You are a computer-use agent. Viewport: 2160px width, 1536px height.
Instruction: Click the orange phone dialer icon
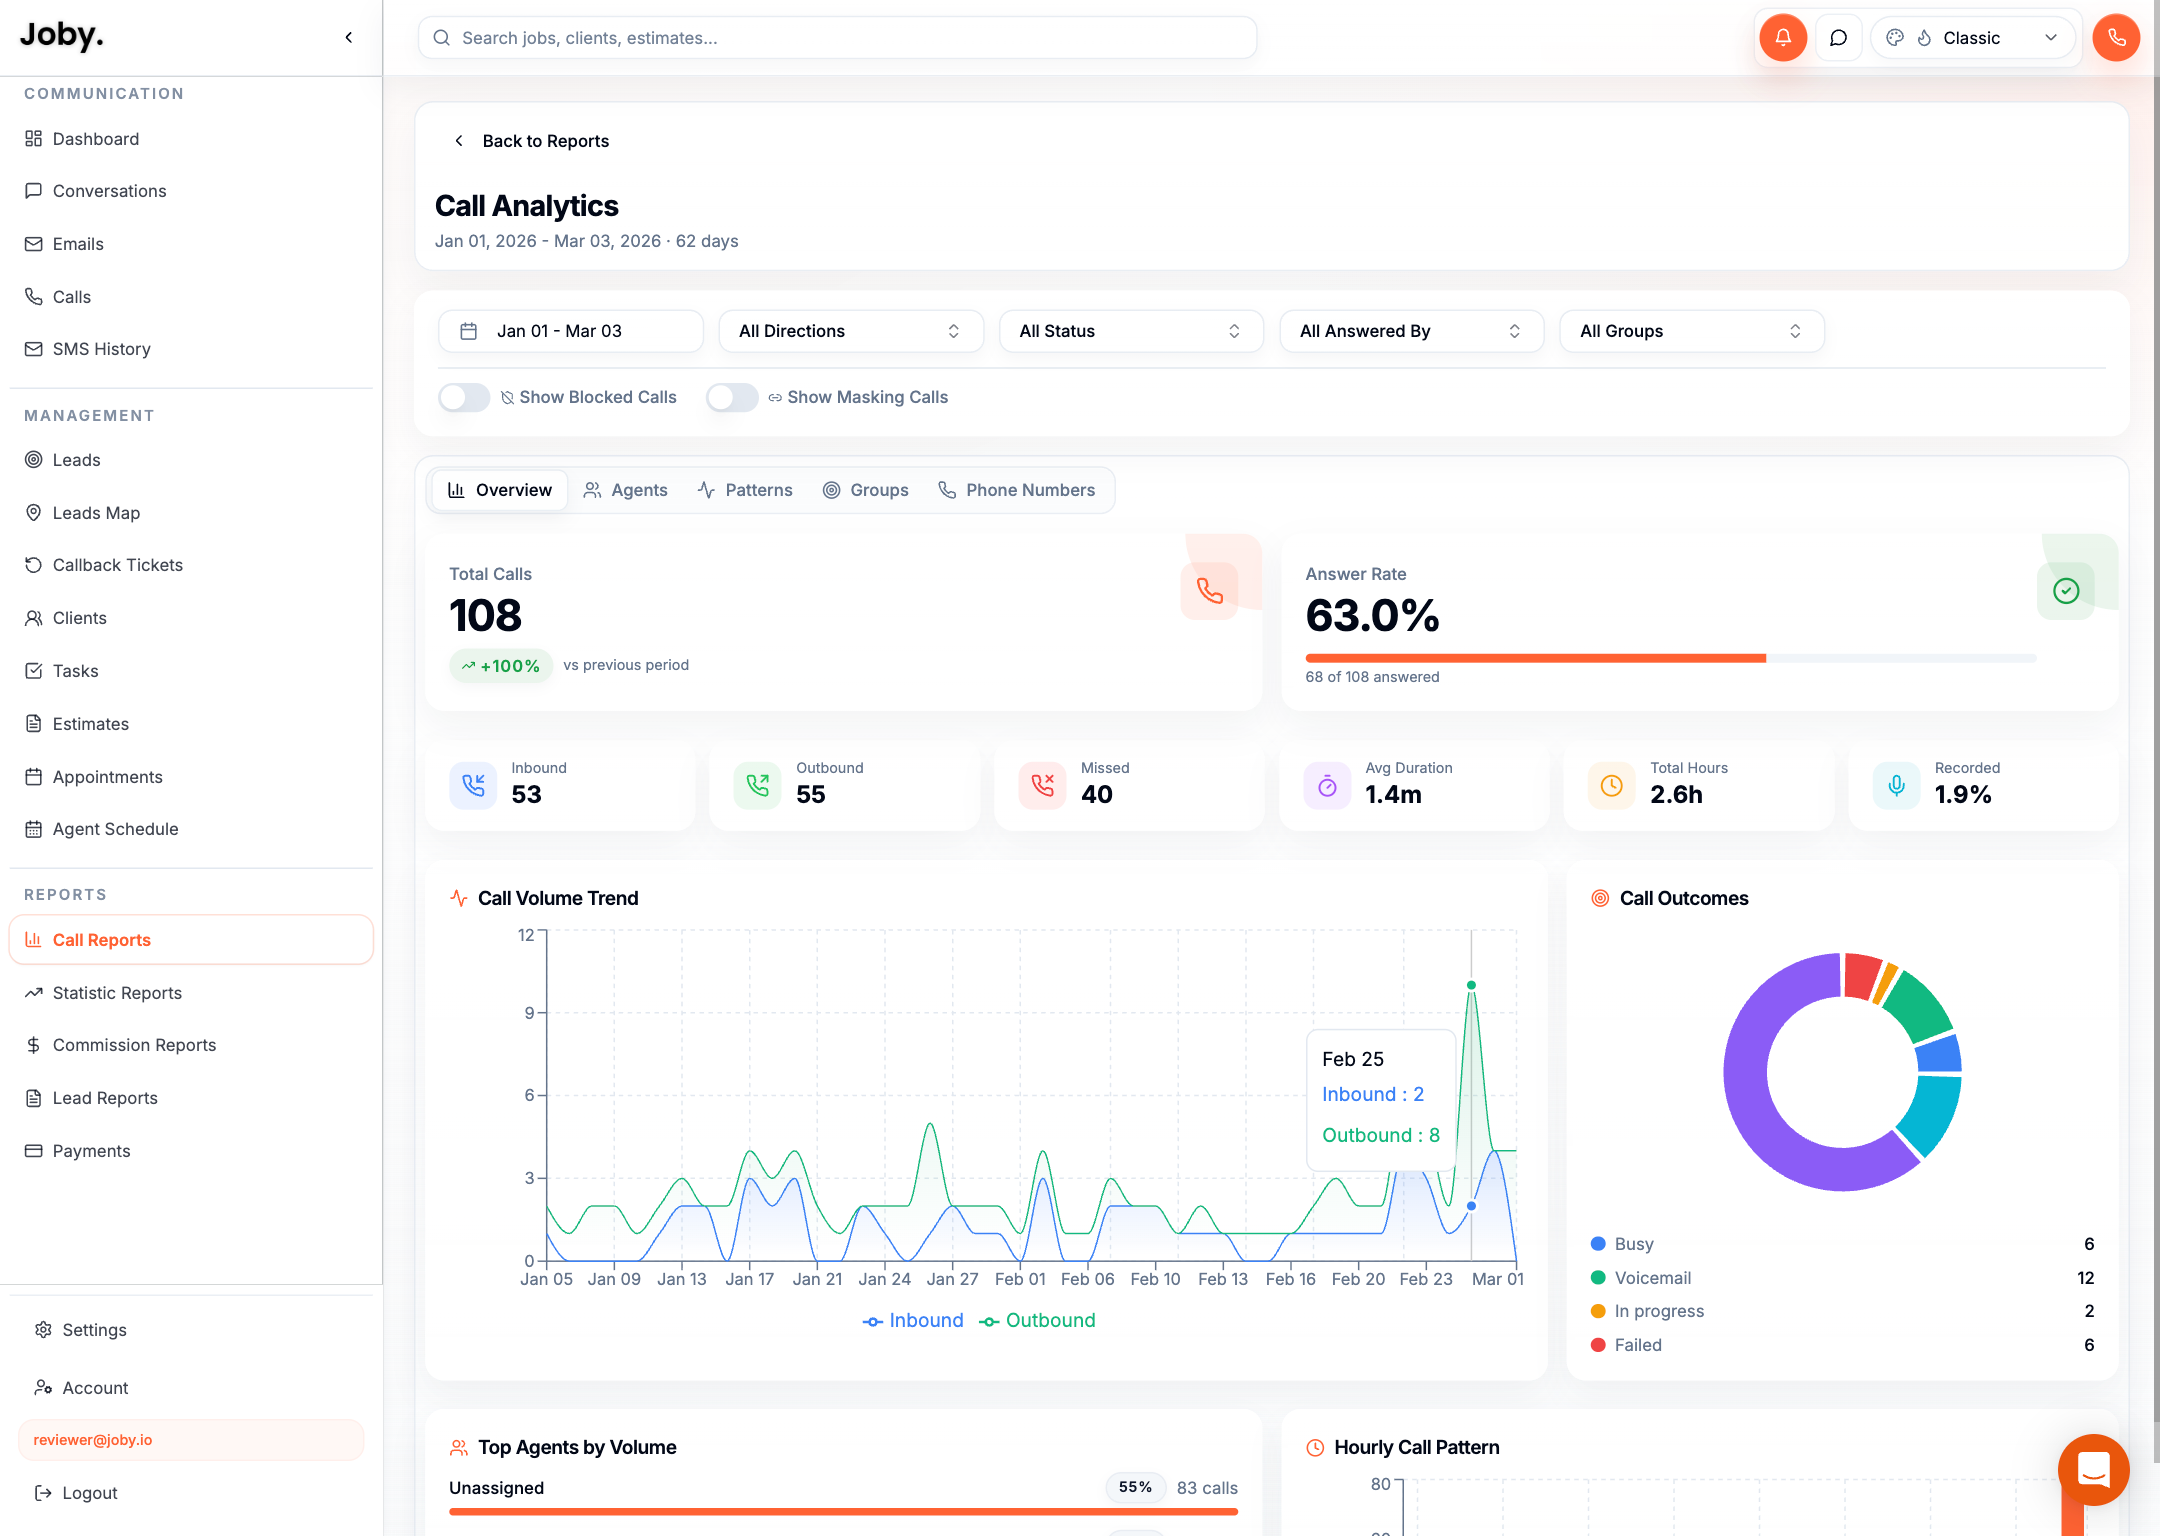pyautogui.click(x=2116, y=38)
